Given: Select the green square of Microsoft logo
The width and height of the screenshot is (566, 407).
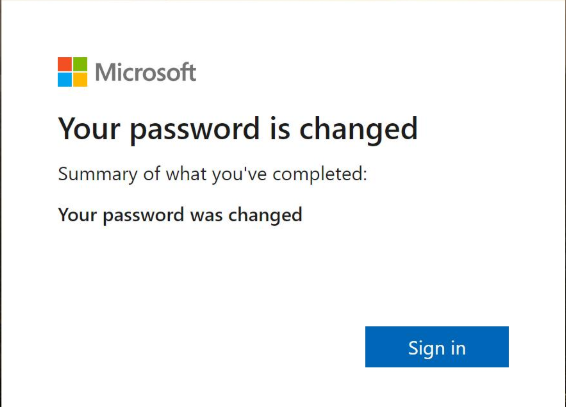Looking at the screenshot, I should tap(80, 64).
